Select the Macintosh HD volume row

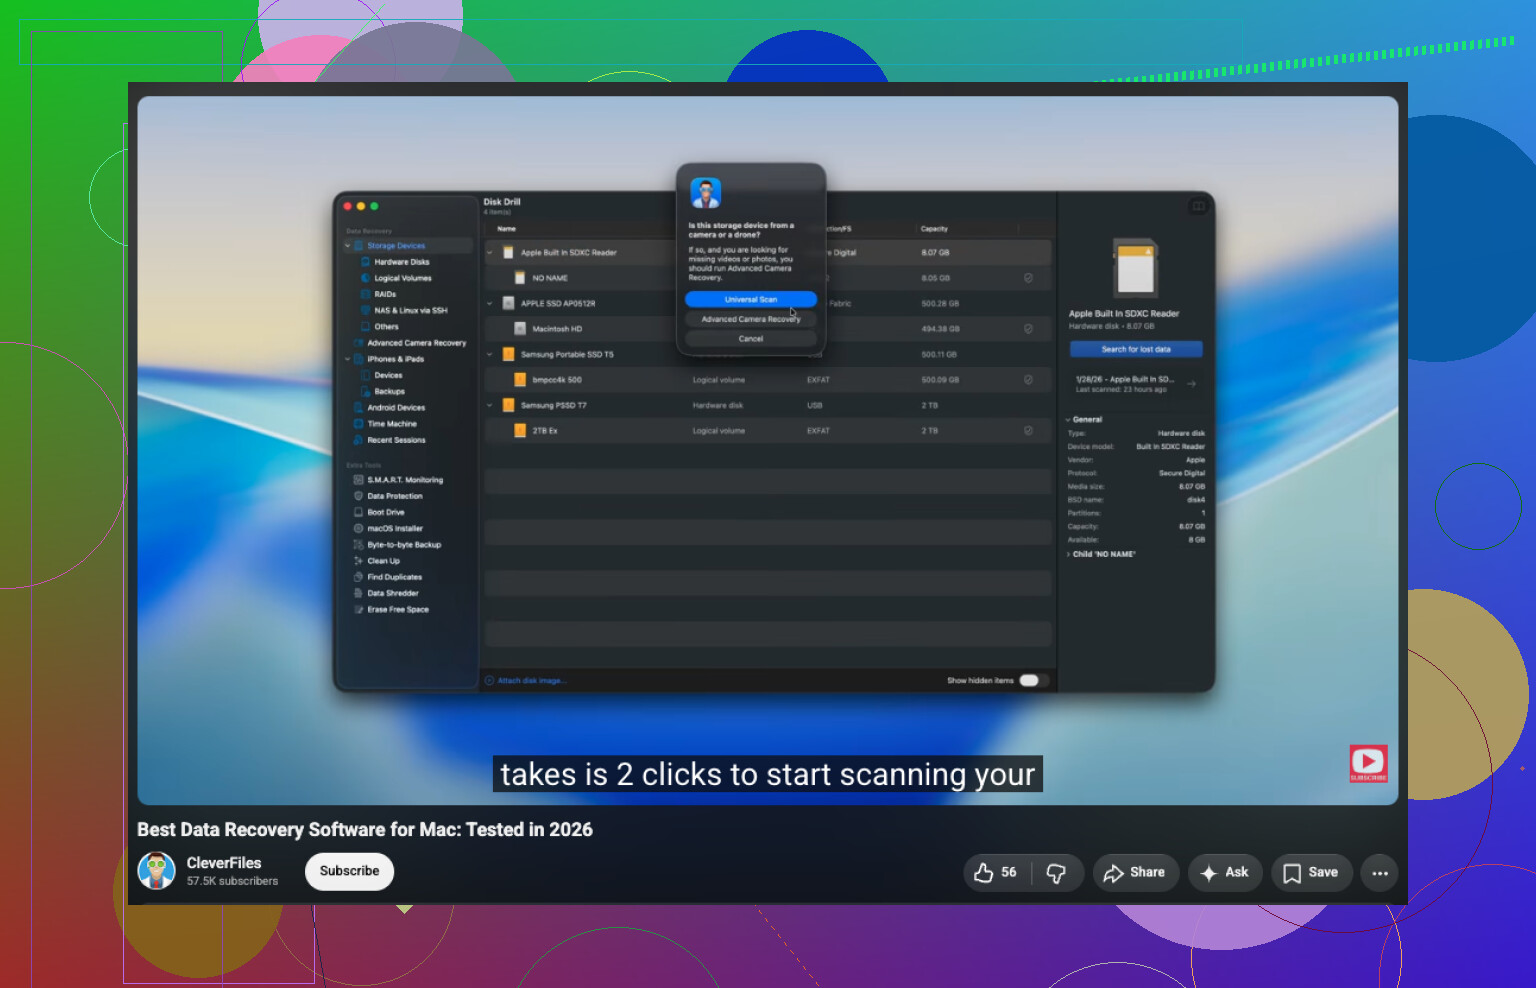(x=768, y=329)
